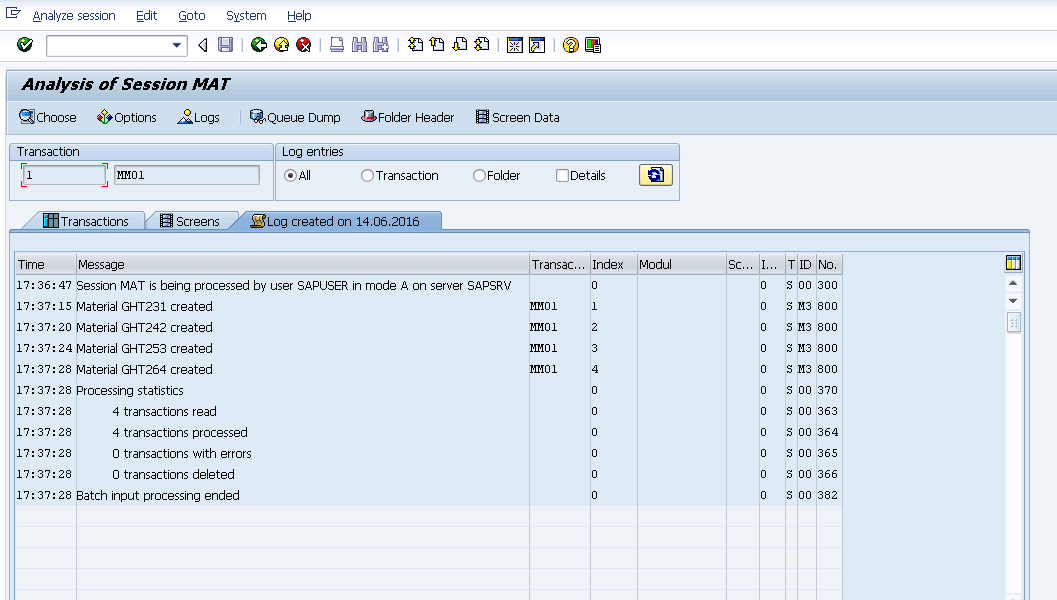Click the MM01 transaction input field
This screenshot has width=1057, height=600.
coord(185,174)
